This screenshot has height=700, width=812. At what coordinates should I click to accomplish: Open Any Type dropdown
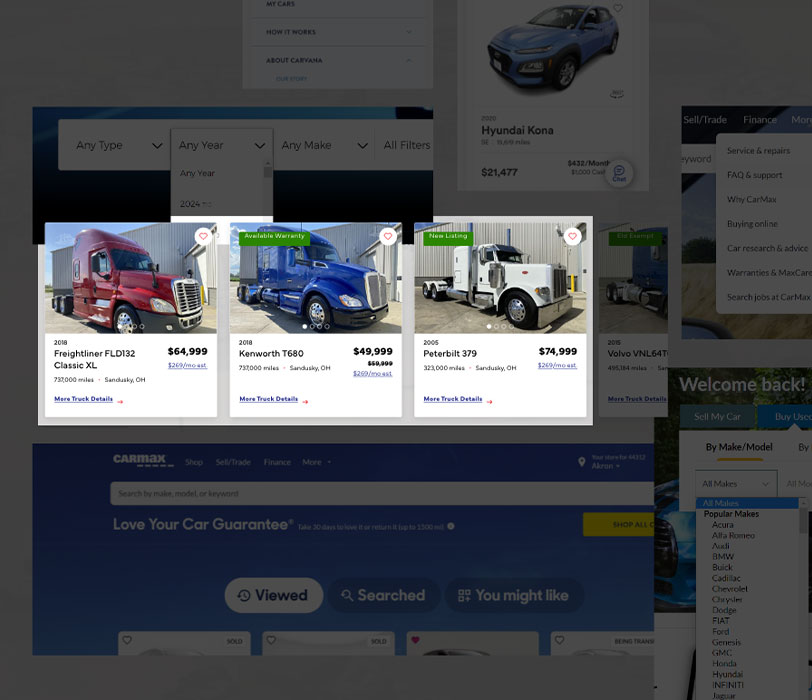pos(119,145)
